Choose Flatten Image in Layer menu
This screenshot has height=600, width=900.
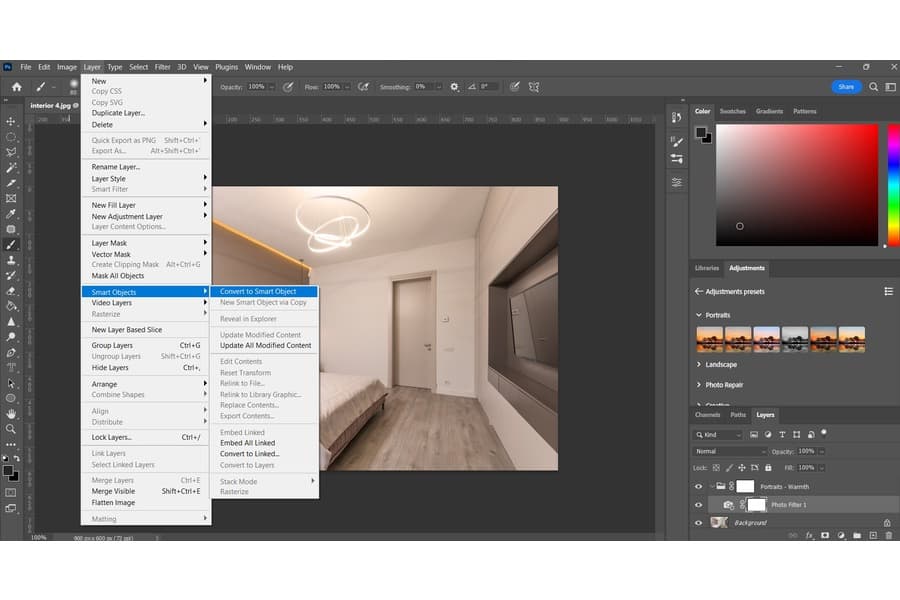click(146, 502)
